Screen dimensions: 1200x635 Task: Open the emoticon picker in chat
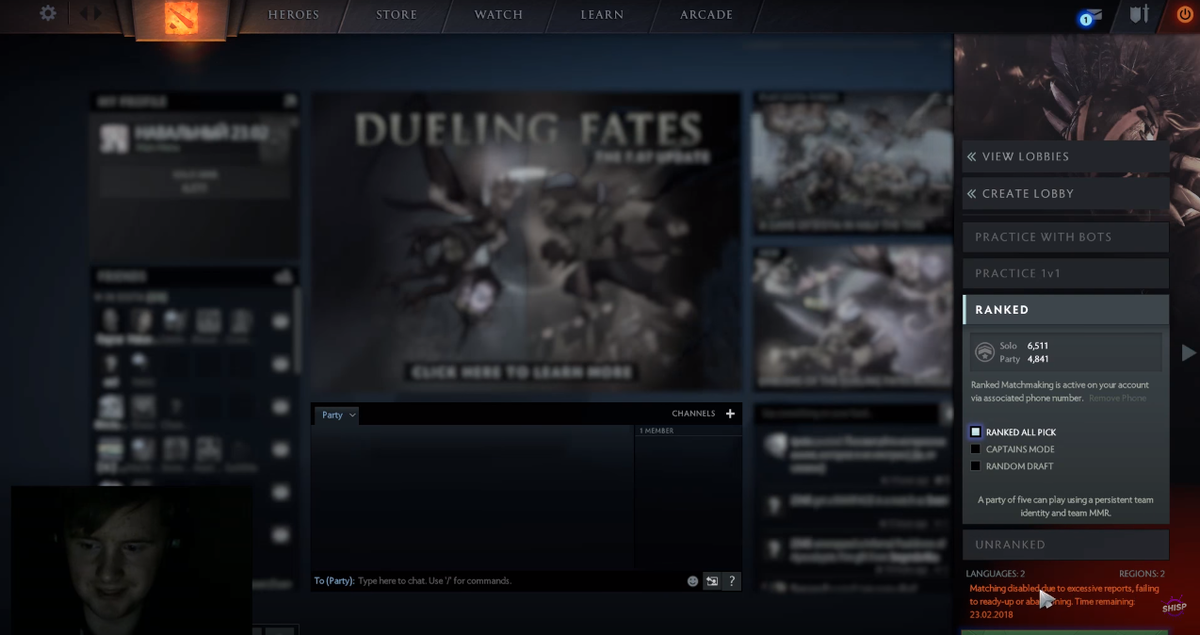pos(692,581)
